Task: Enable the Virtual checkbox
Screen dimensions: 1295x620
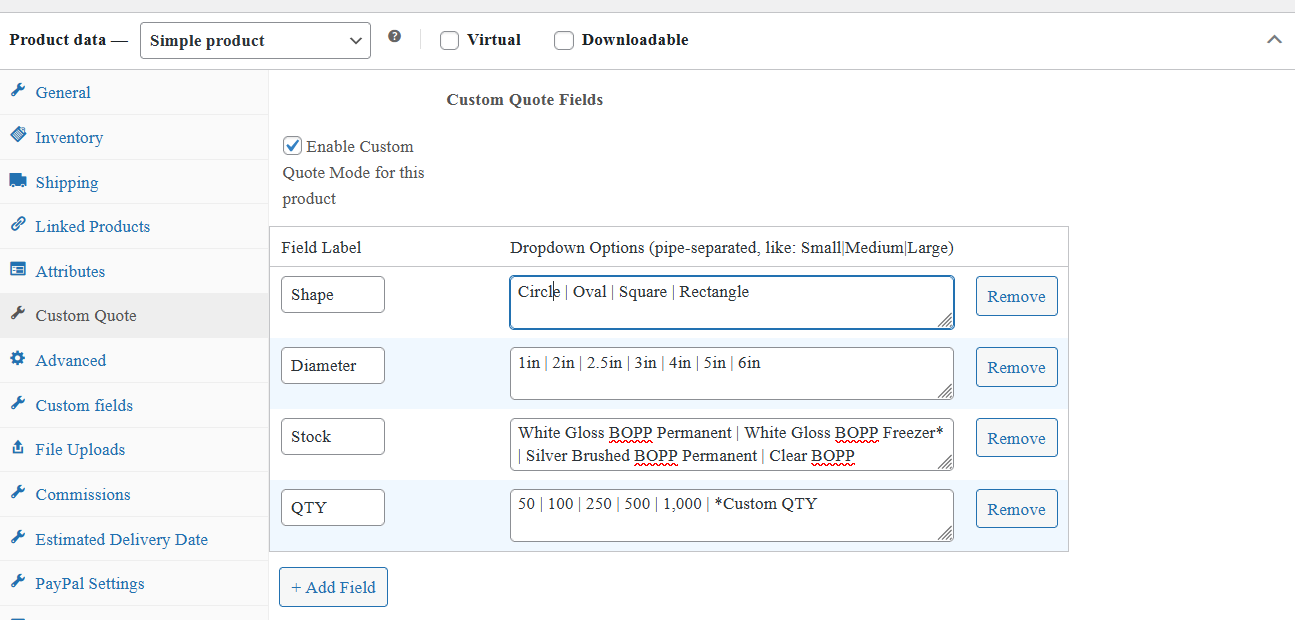Action: [x=450, y=41]
